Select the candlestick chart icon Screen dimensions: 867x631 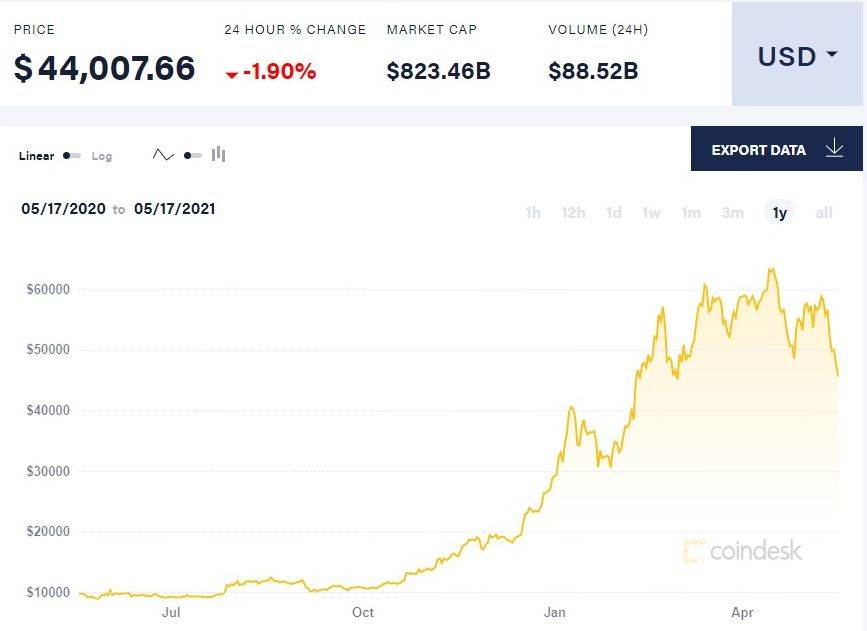[x=218, y=154]
